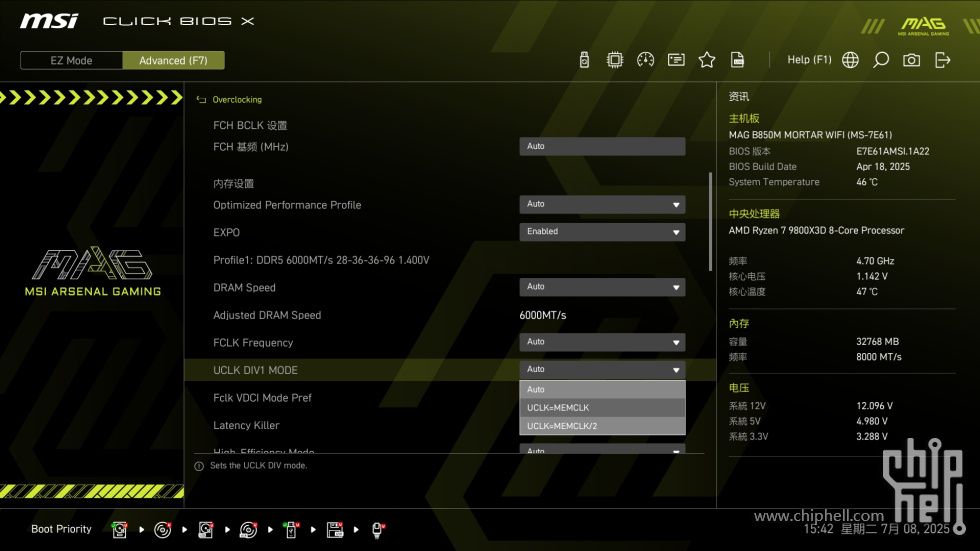Image resolution: width=980 pixels, height=551 pixels.
Task: Click the 6000MT/s adjusted speed value
Action: coord(542,315)
